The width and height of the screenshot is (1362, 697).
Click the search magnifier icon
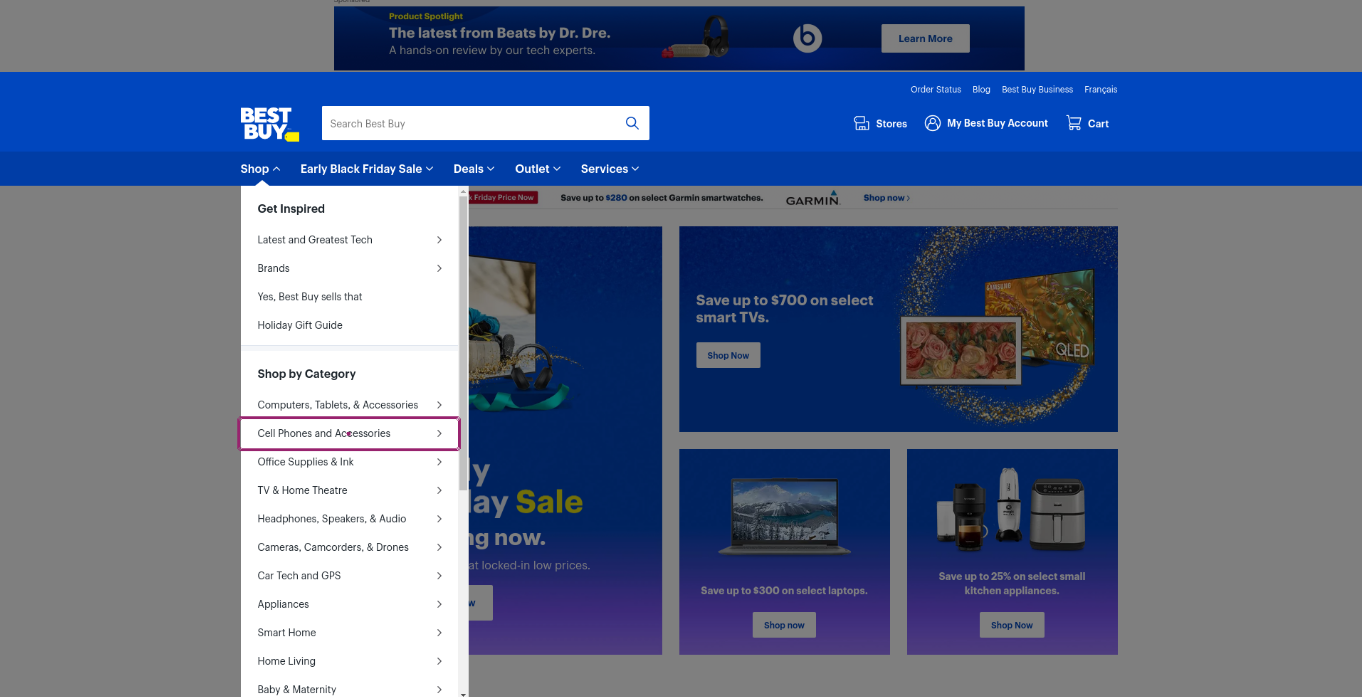[x=632, y=123]
